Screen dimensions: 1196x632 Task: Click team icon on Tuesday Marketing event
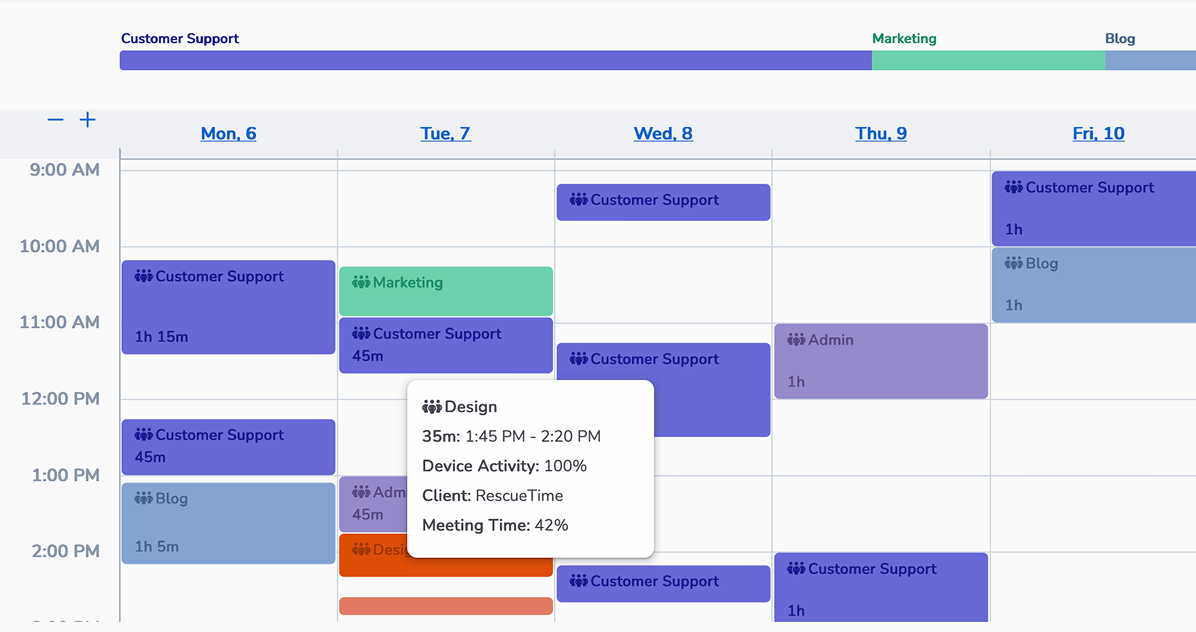pyautogui.click(x=361, y=283)
